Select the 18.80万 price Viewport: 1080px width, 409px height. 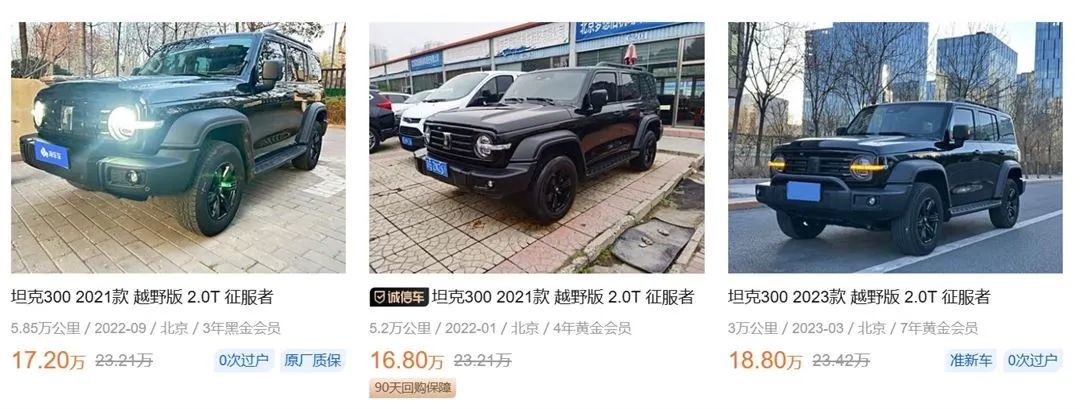[765, 360]
